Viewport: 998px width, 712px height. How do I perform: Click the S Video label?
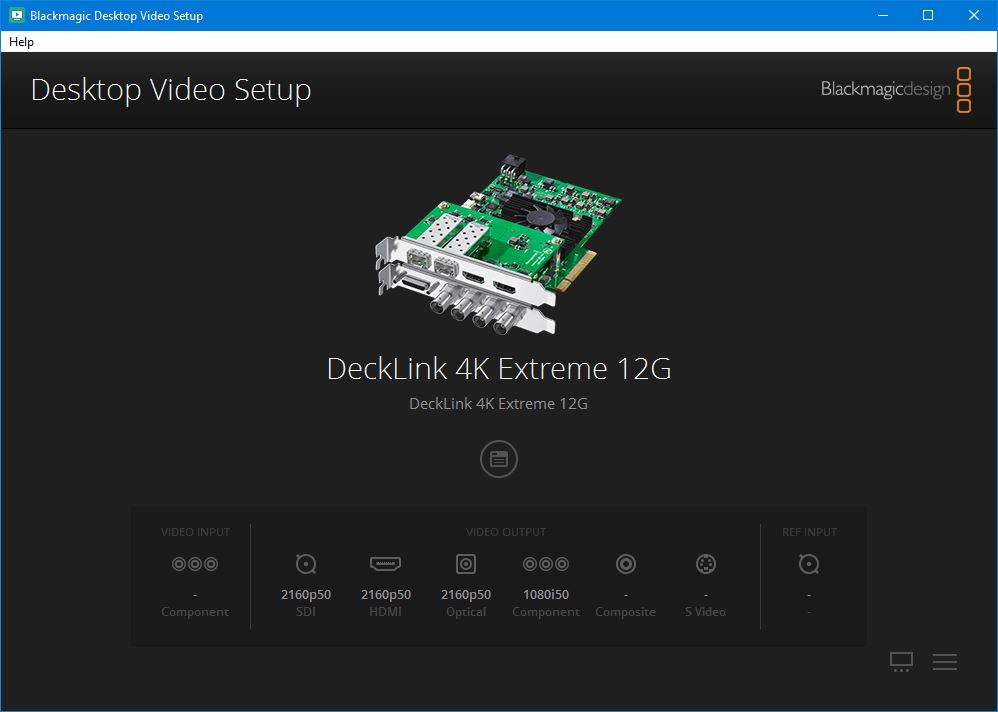(x=705, y=611)
